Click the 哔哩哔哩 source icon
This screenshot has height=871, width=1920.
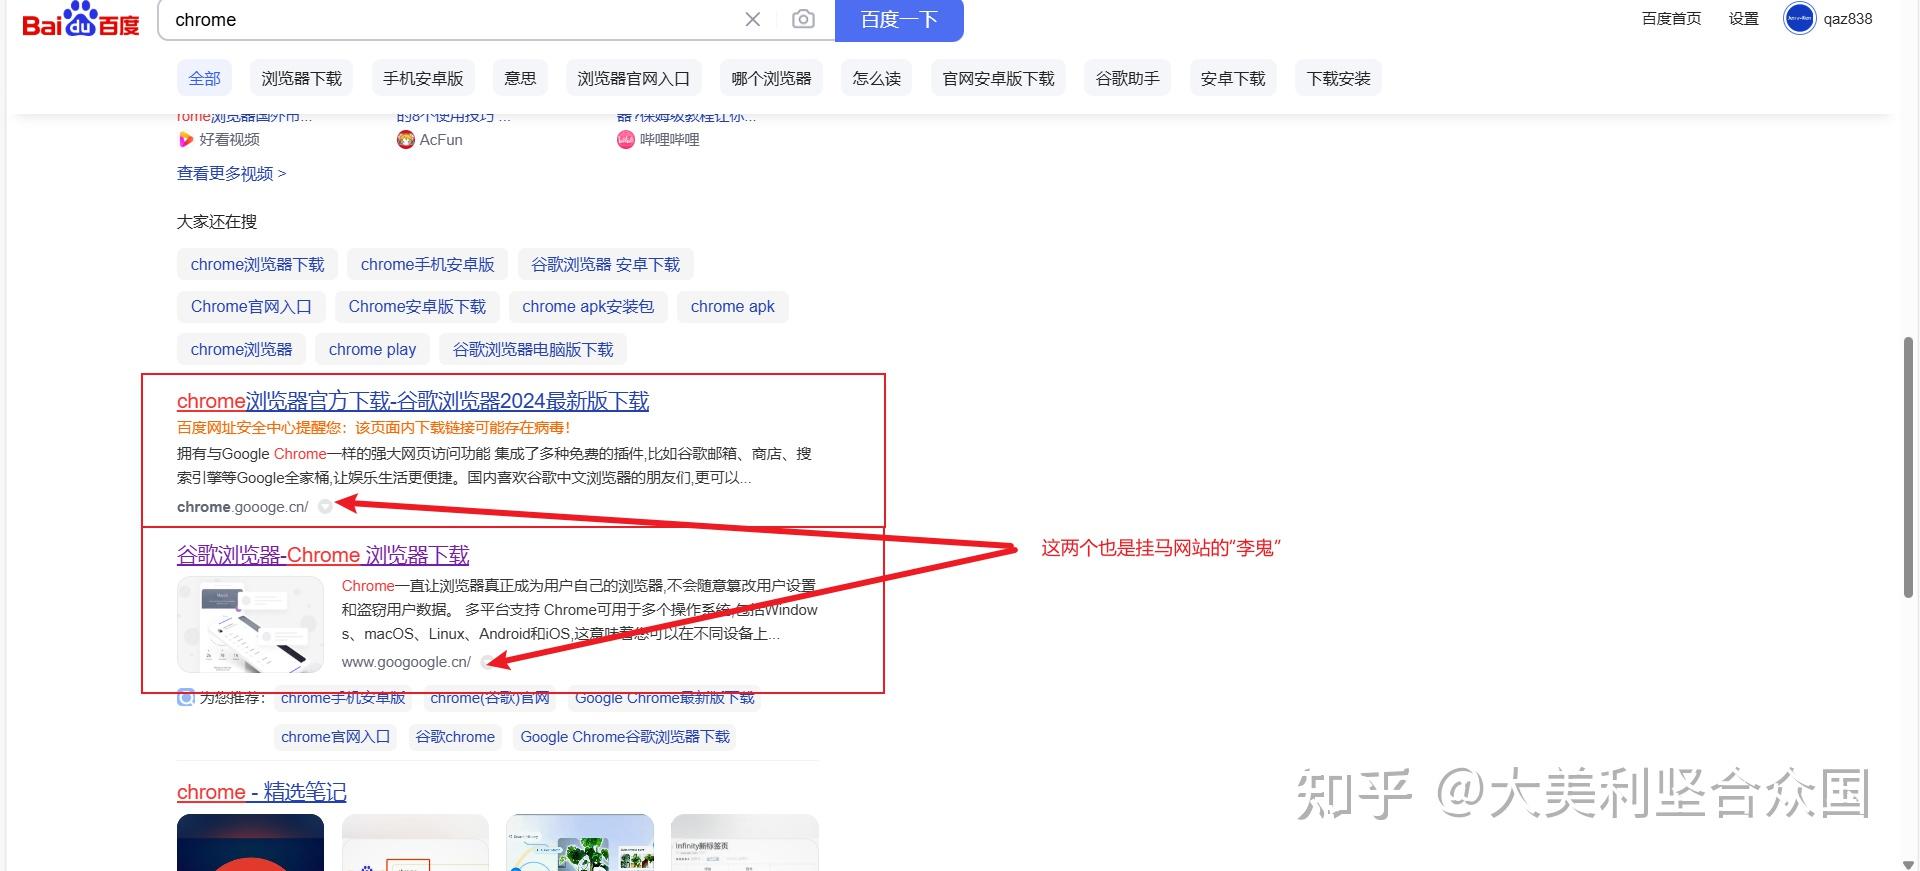625,140
